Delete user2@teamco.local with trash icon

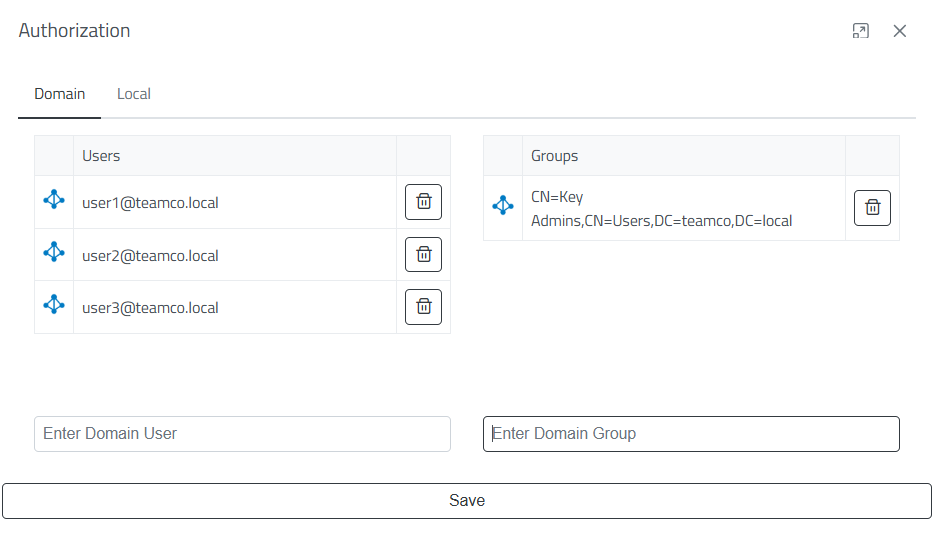coord(423,255)
